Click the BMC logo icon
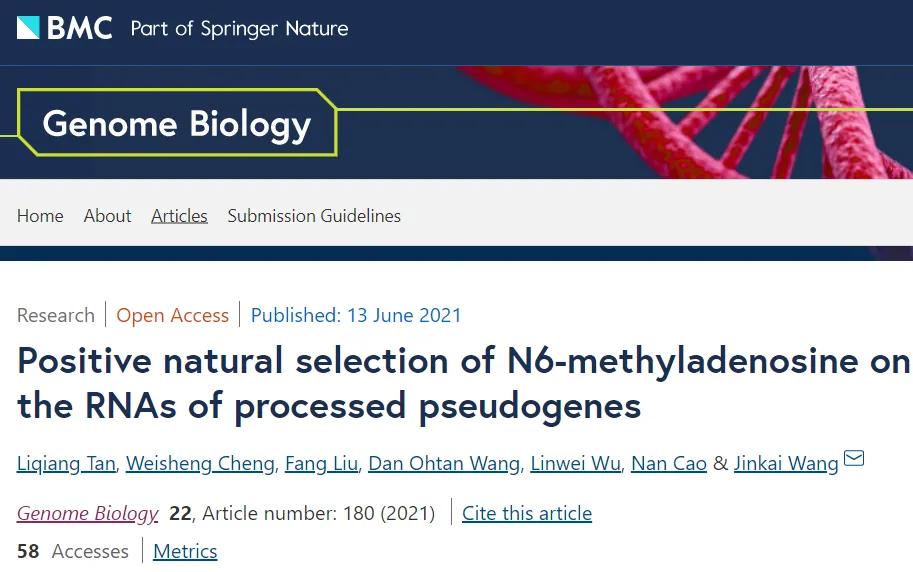 click(28, 27)
